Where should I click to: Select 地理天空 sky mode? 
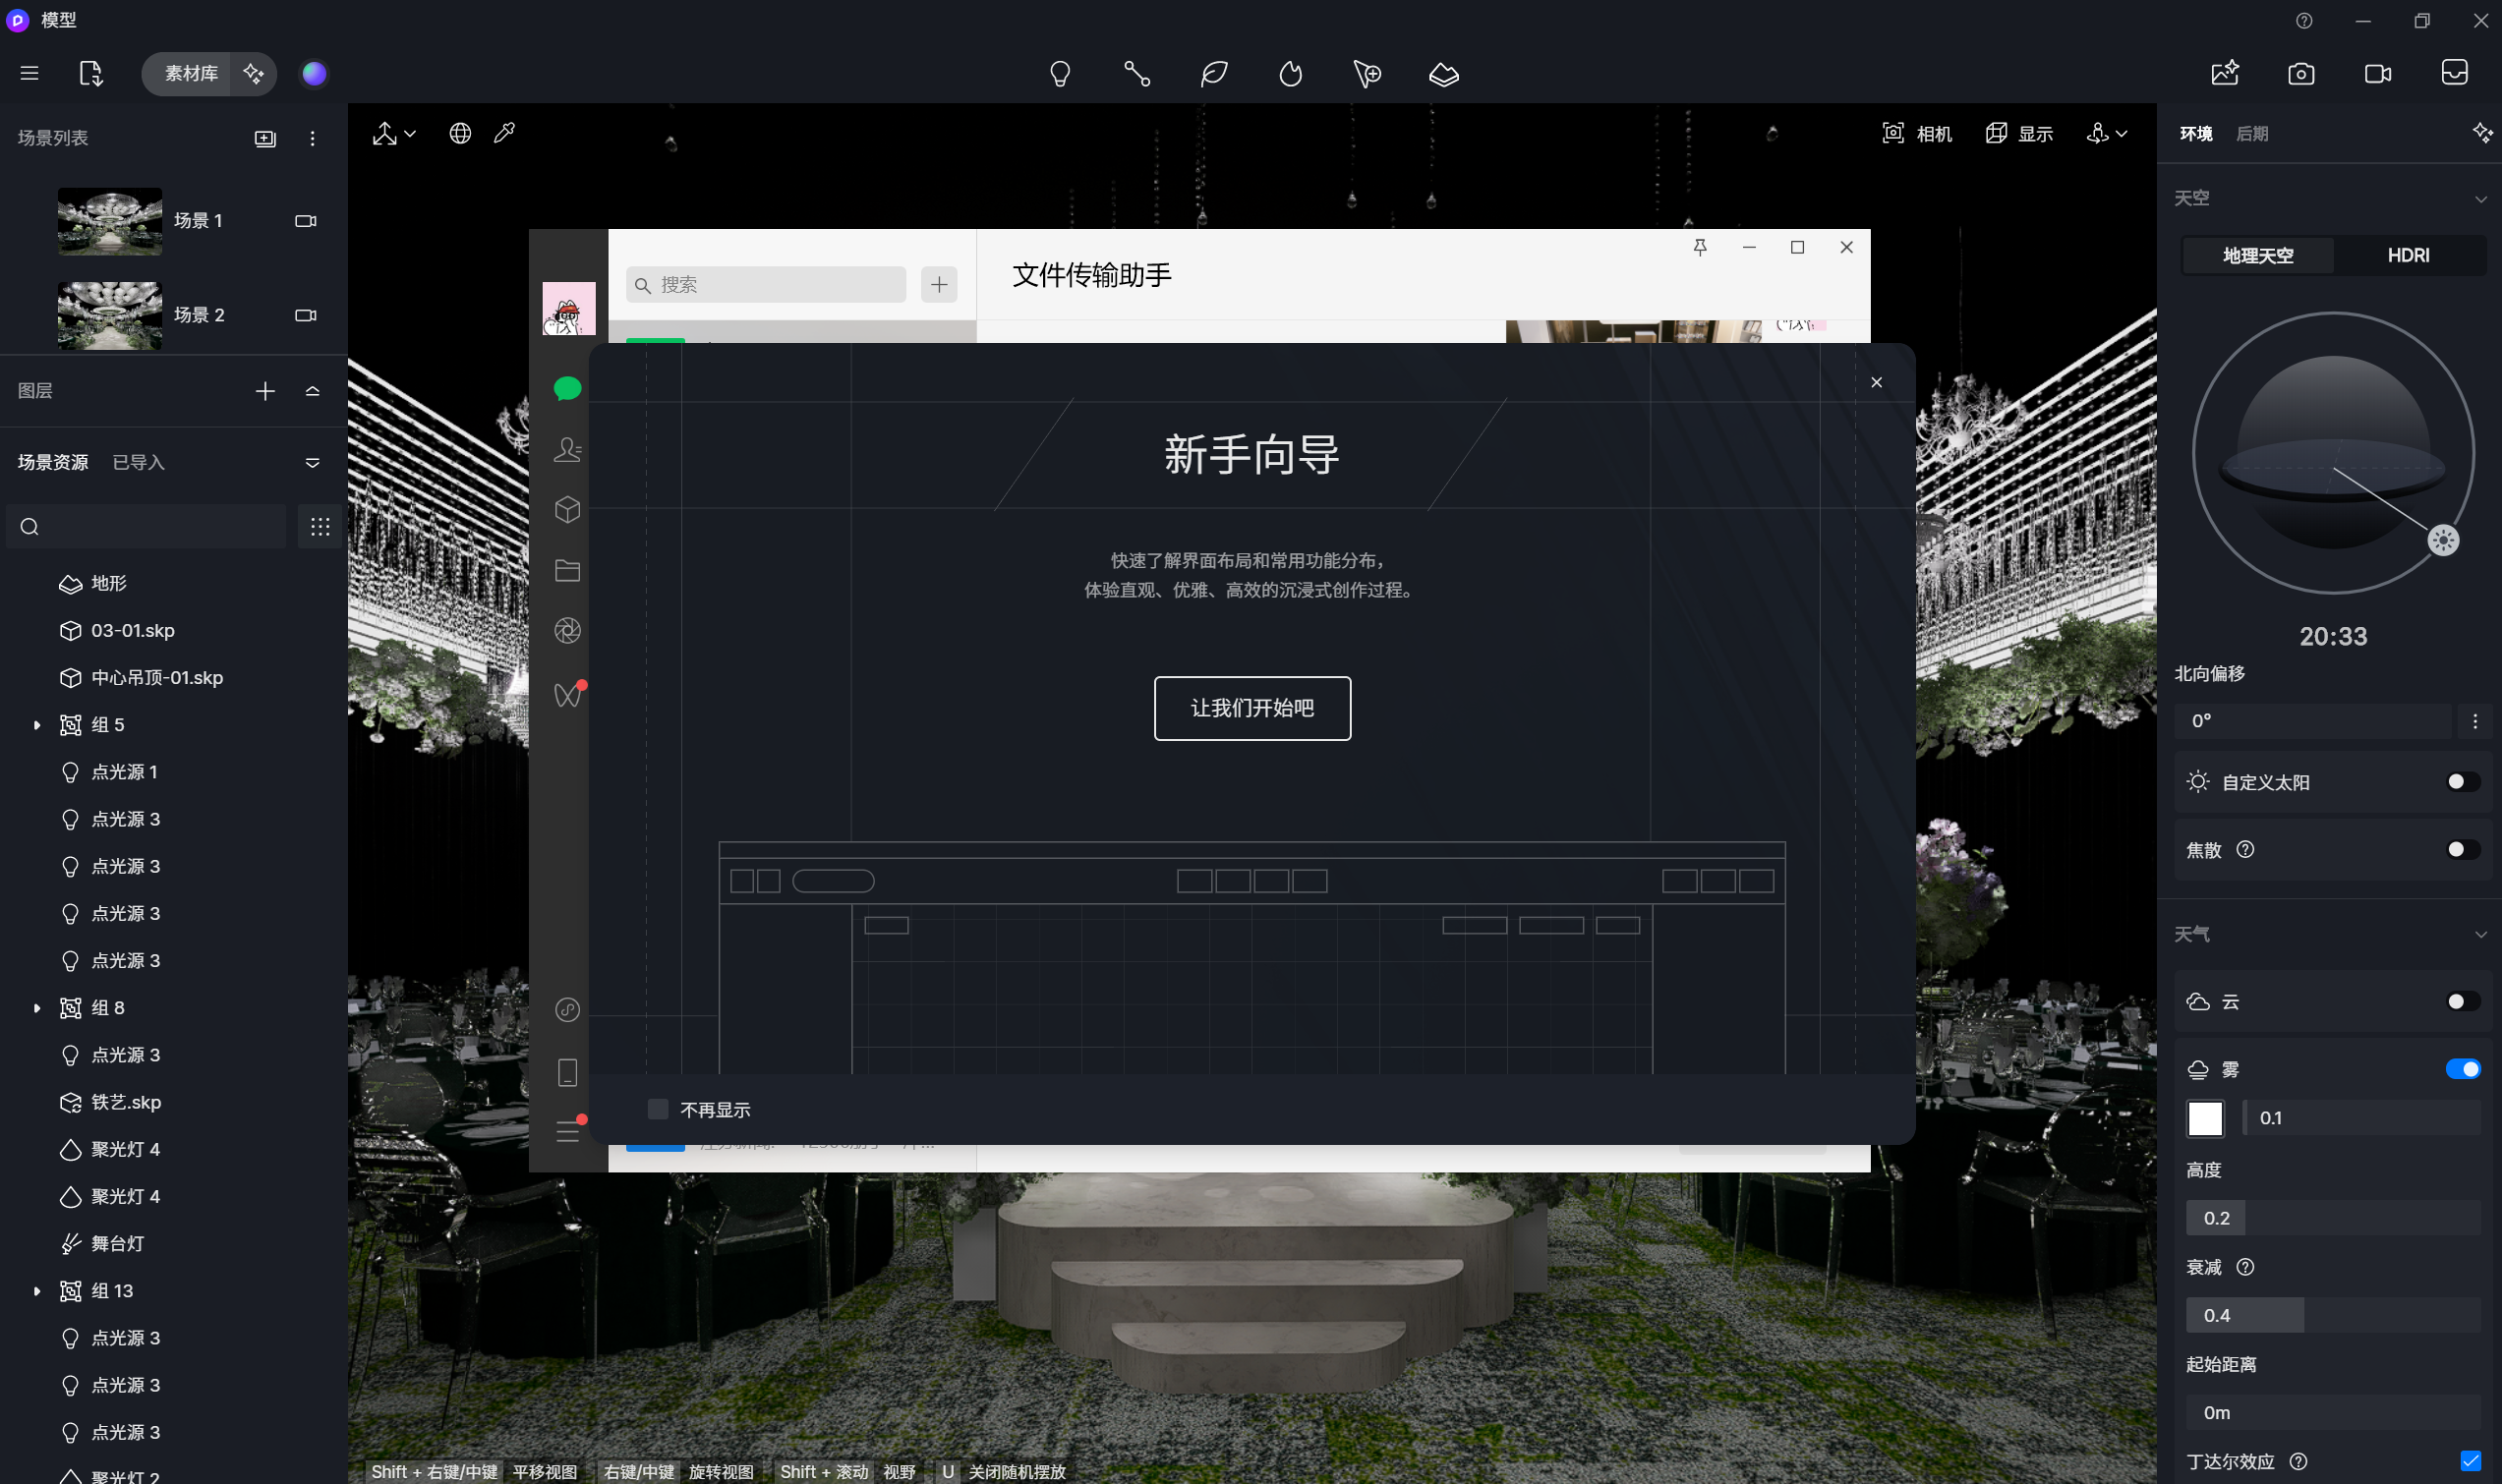pyautogui.click(x=2258, y=255)
